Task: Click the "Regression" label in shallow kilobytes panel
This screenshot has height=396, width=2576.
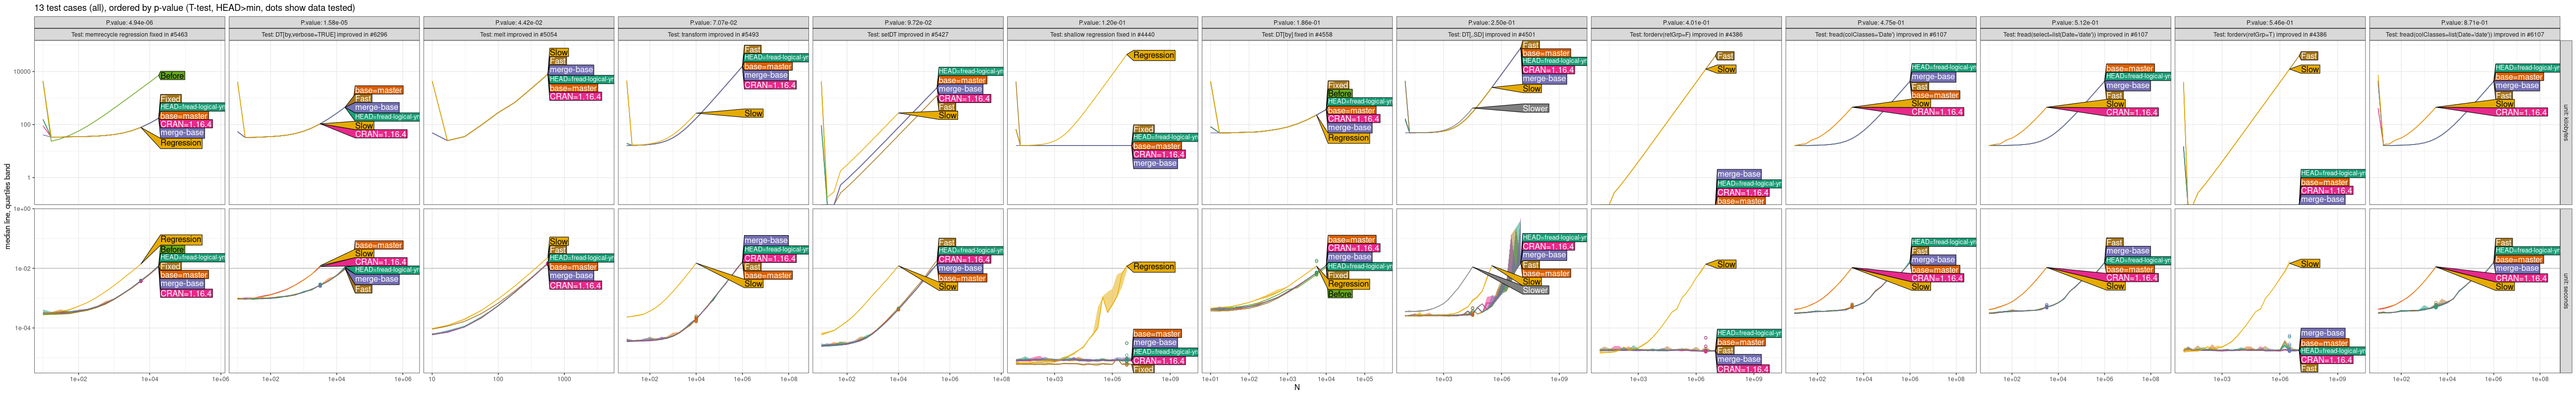Action: (x=1153, y=56)
